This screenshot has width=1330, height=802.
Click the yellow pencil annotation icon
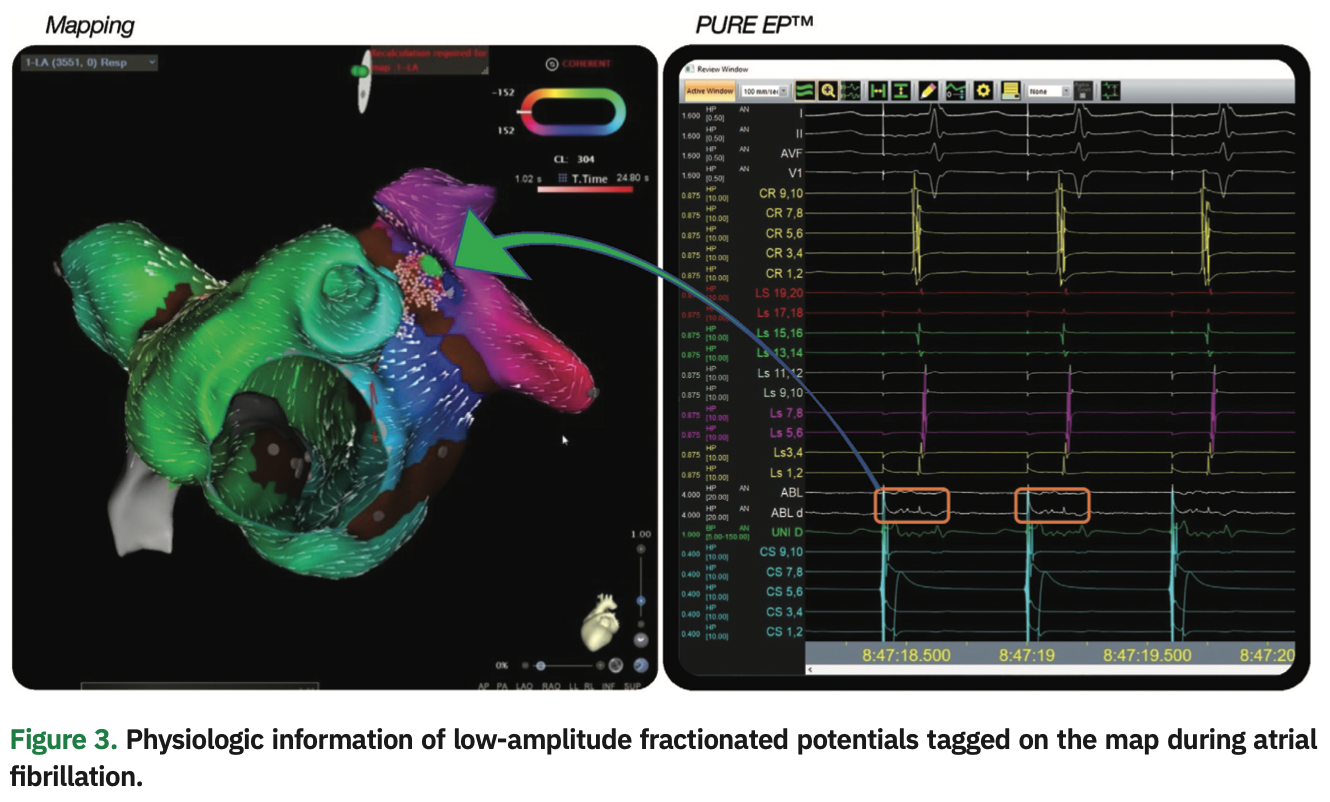(929, 90)
